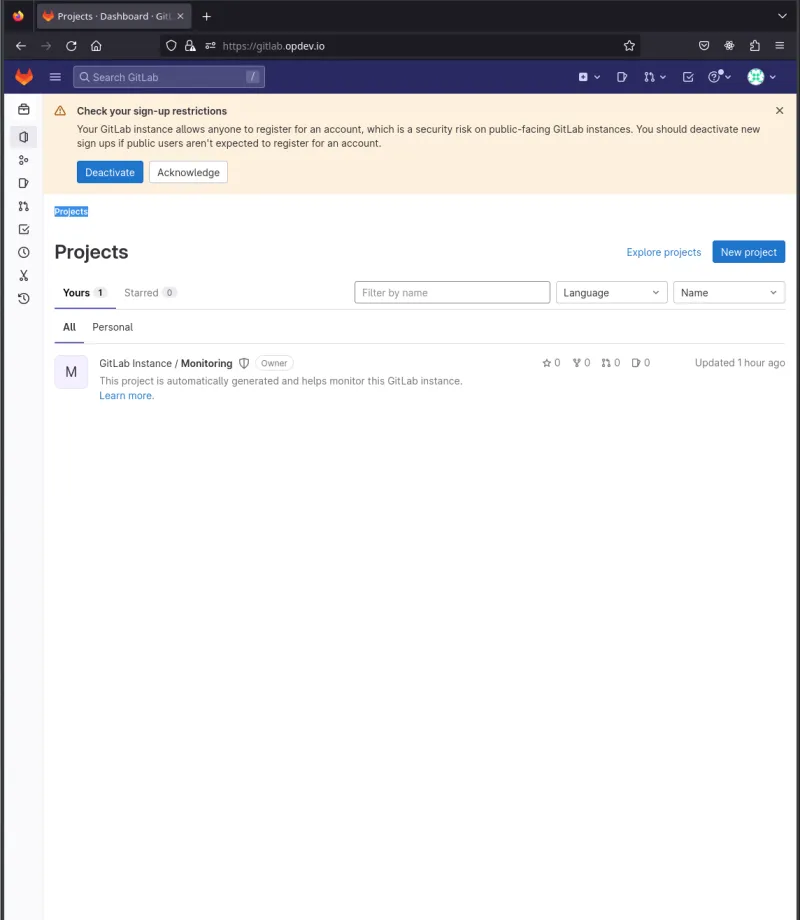Open the Merge requests sidebar icon
Viewport: 800px width, 920px height.
(x=23, y=206)
